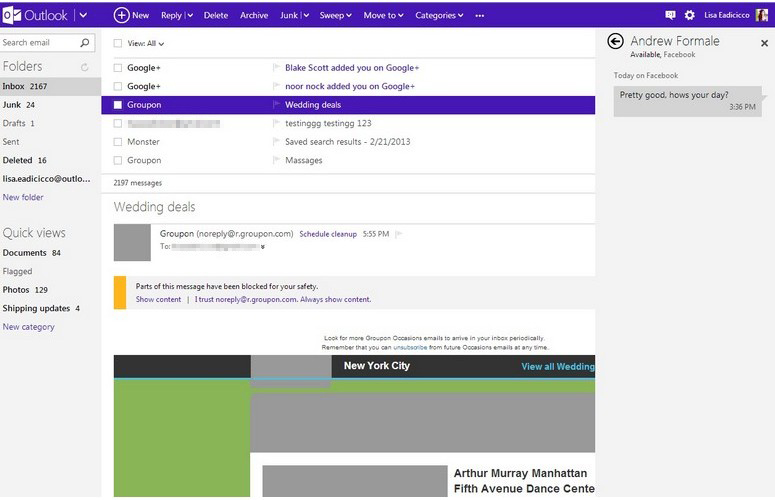Open the View: All dropdown
The height and width of the screenshot is (500, 775).
coord(146,43)
